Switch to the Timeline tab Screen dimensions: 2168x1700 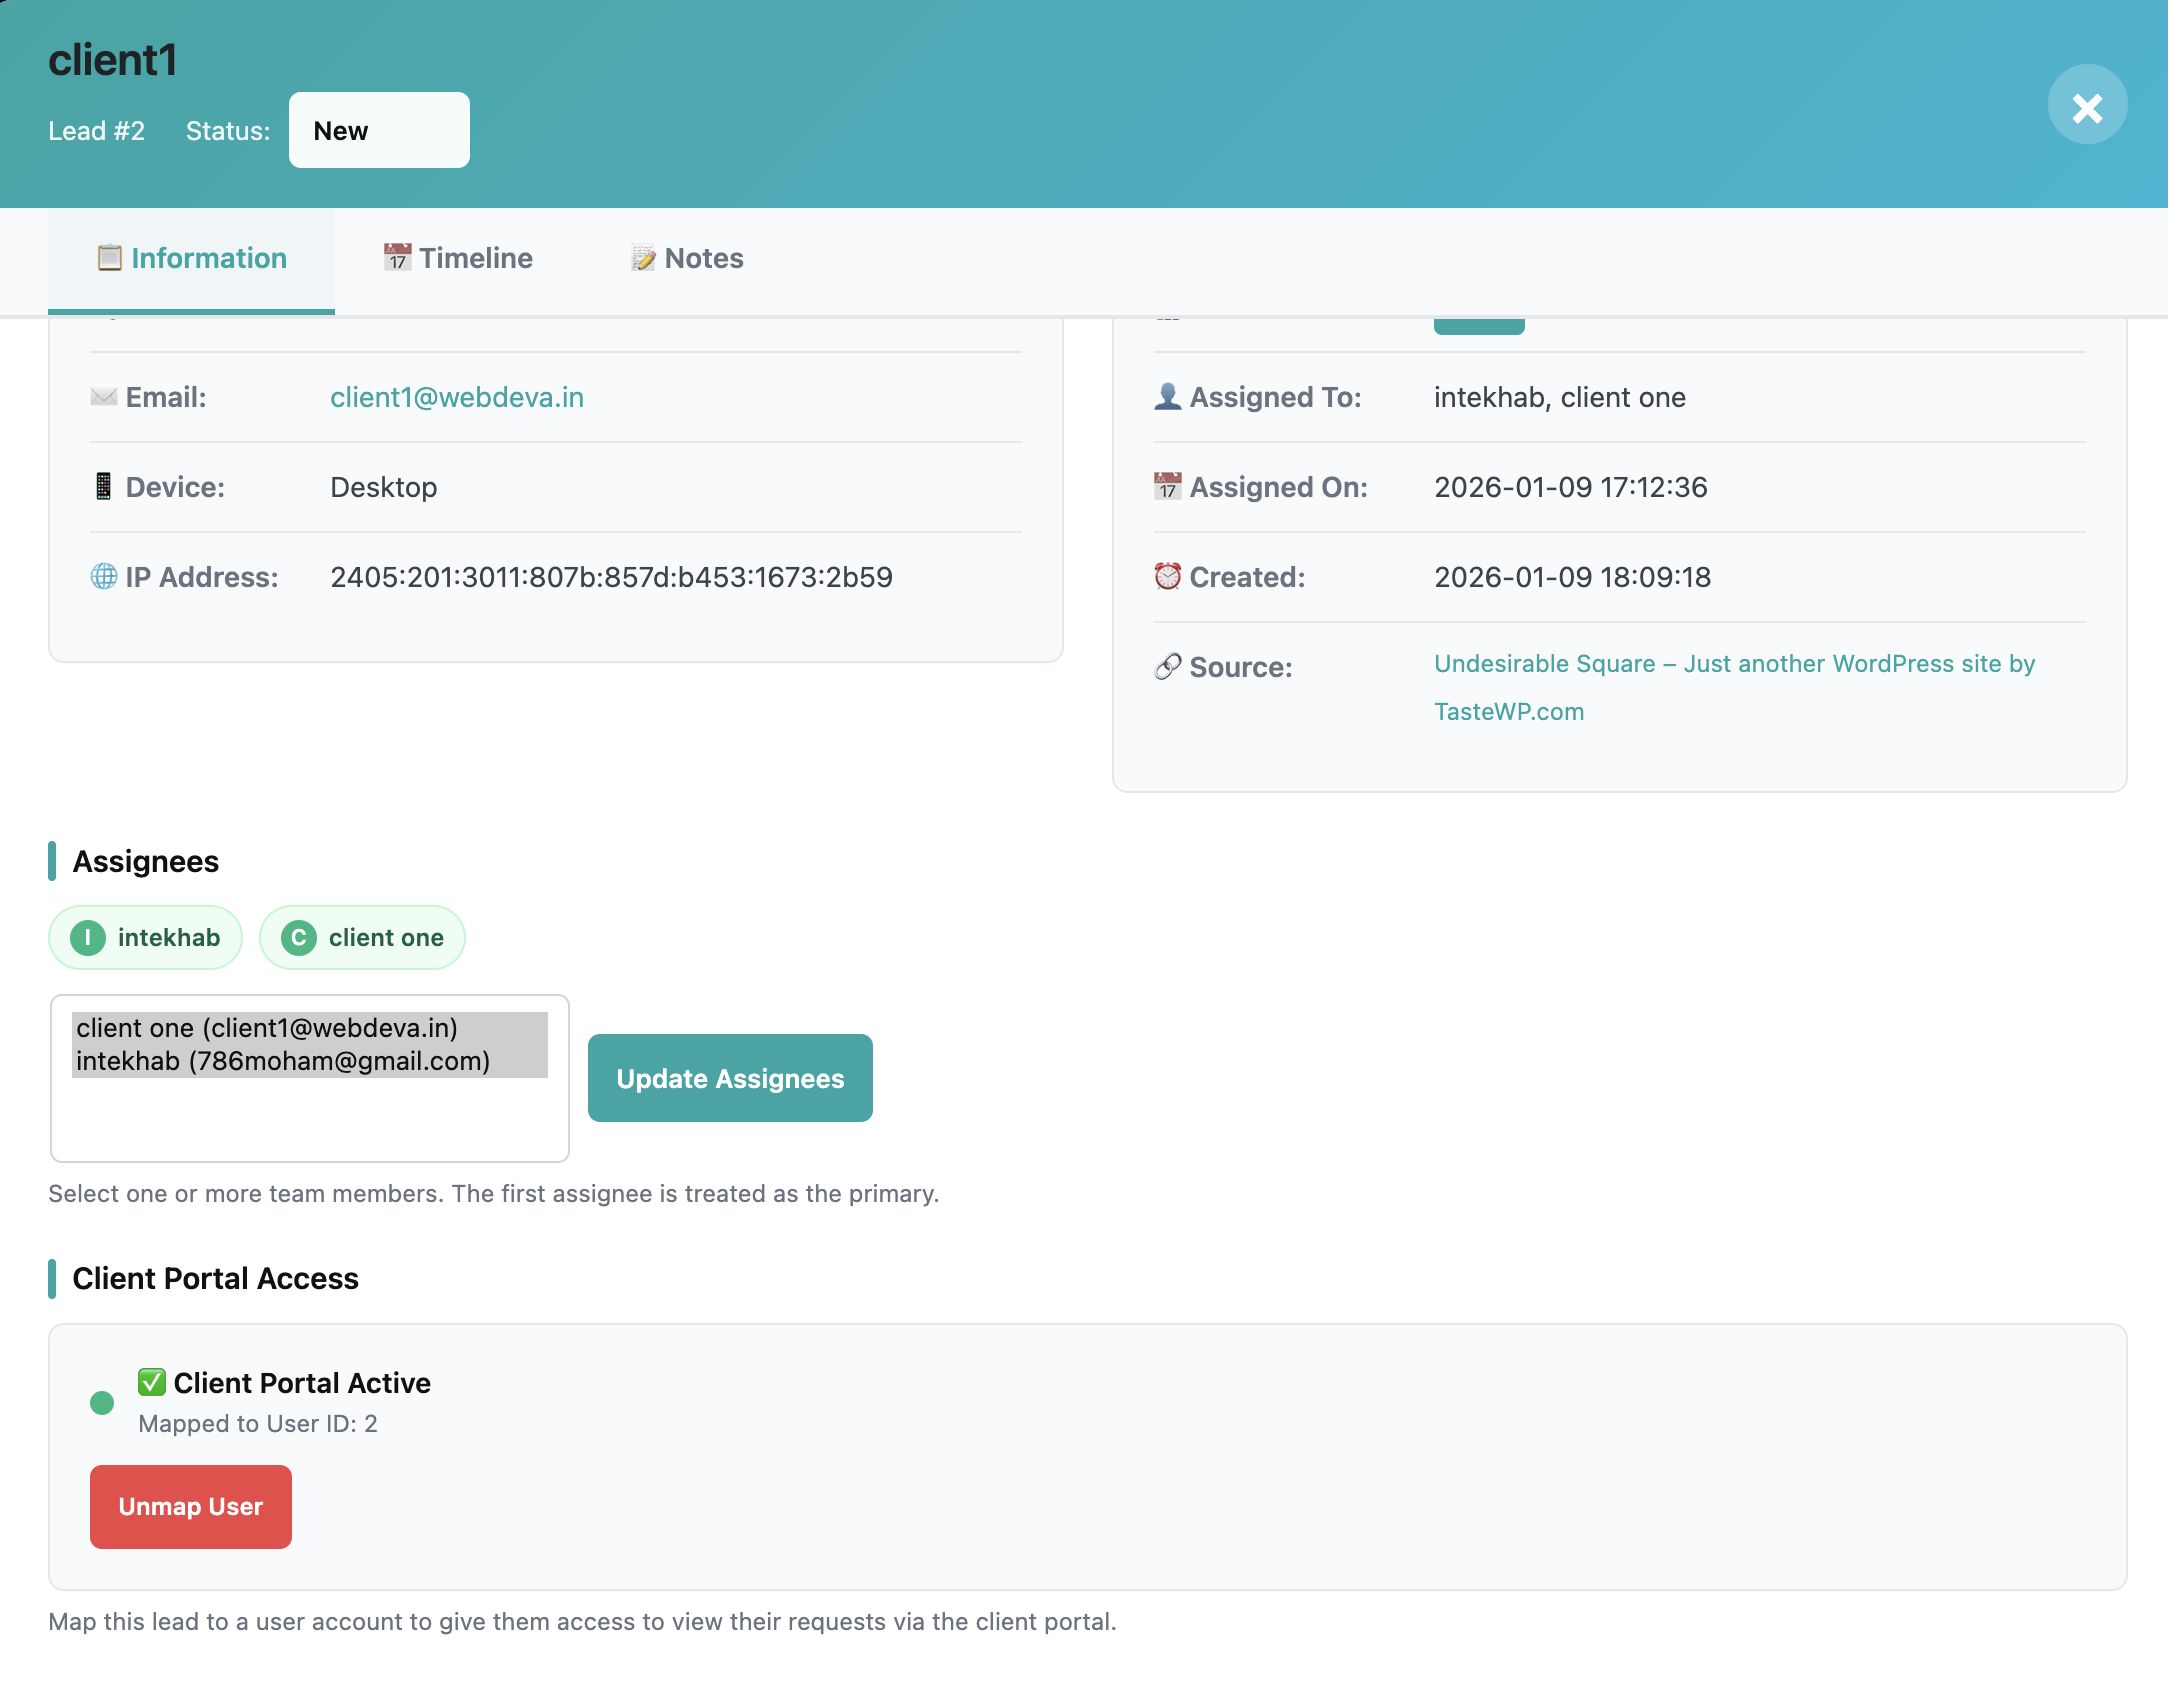[458, 259]
